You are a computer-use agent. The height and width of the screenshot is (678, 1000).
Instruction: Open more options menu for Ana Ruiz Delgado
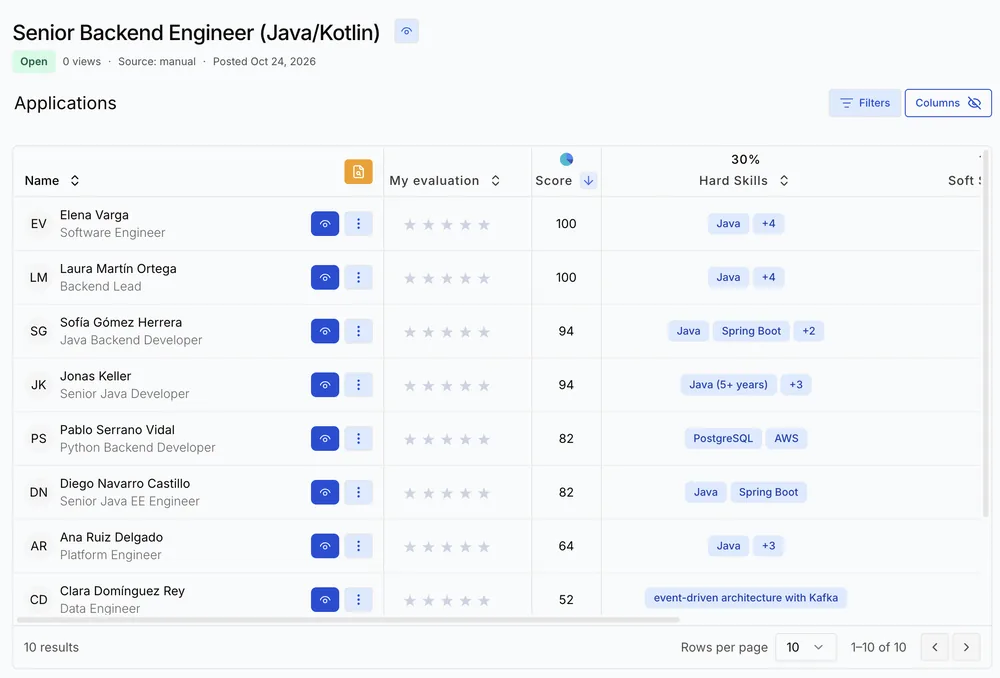(x=358, y=546)
